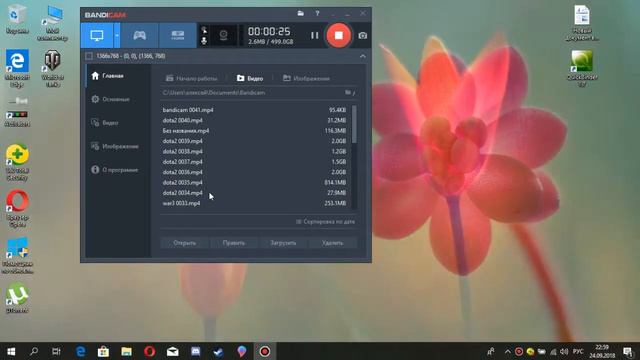Open Mail app taskbar icon
The image size is (640, 360).
172,351
